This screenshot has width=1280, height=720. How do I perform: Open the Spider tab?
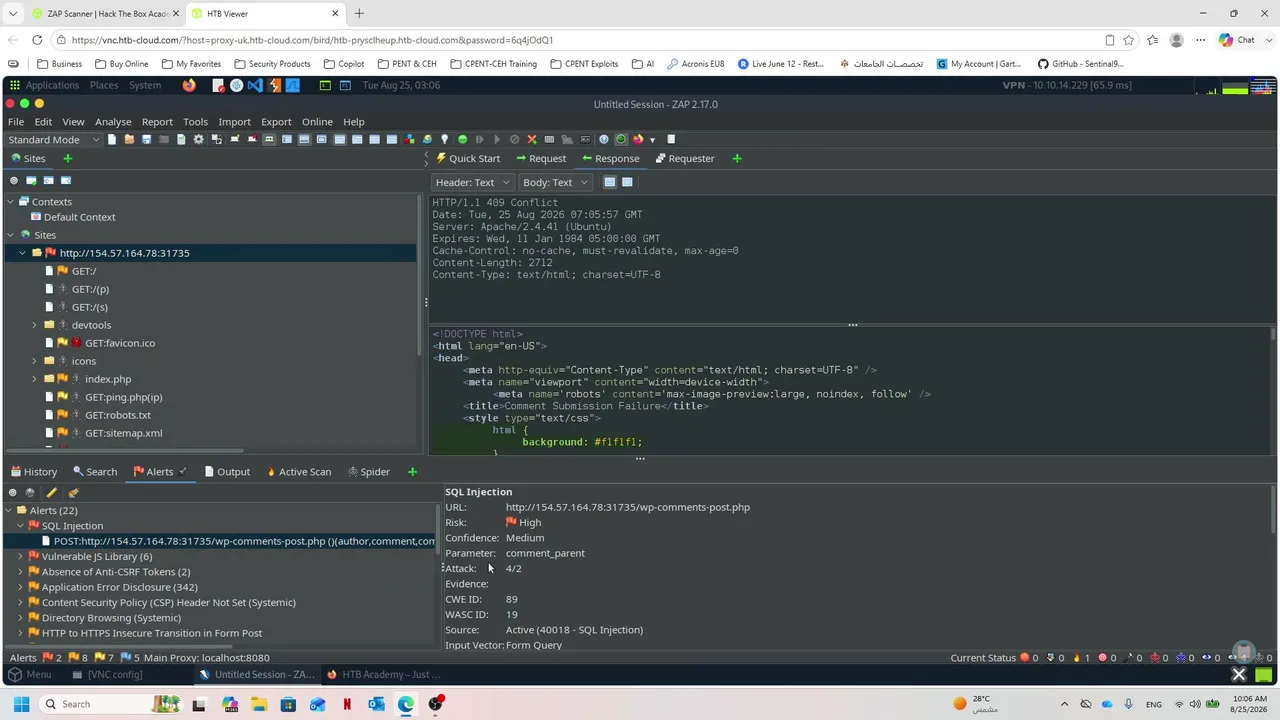[x=368, y=472]
